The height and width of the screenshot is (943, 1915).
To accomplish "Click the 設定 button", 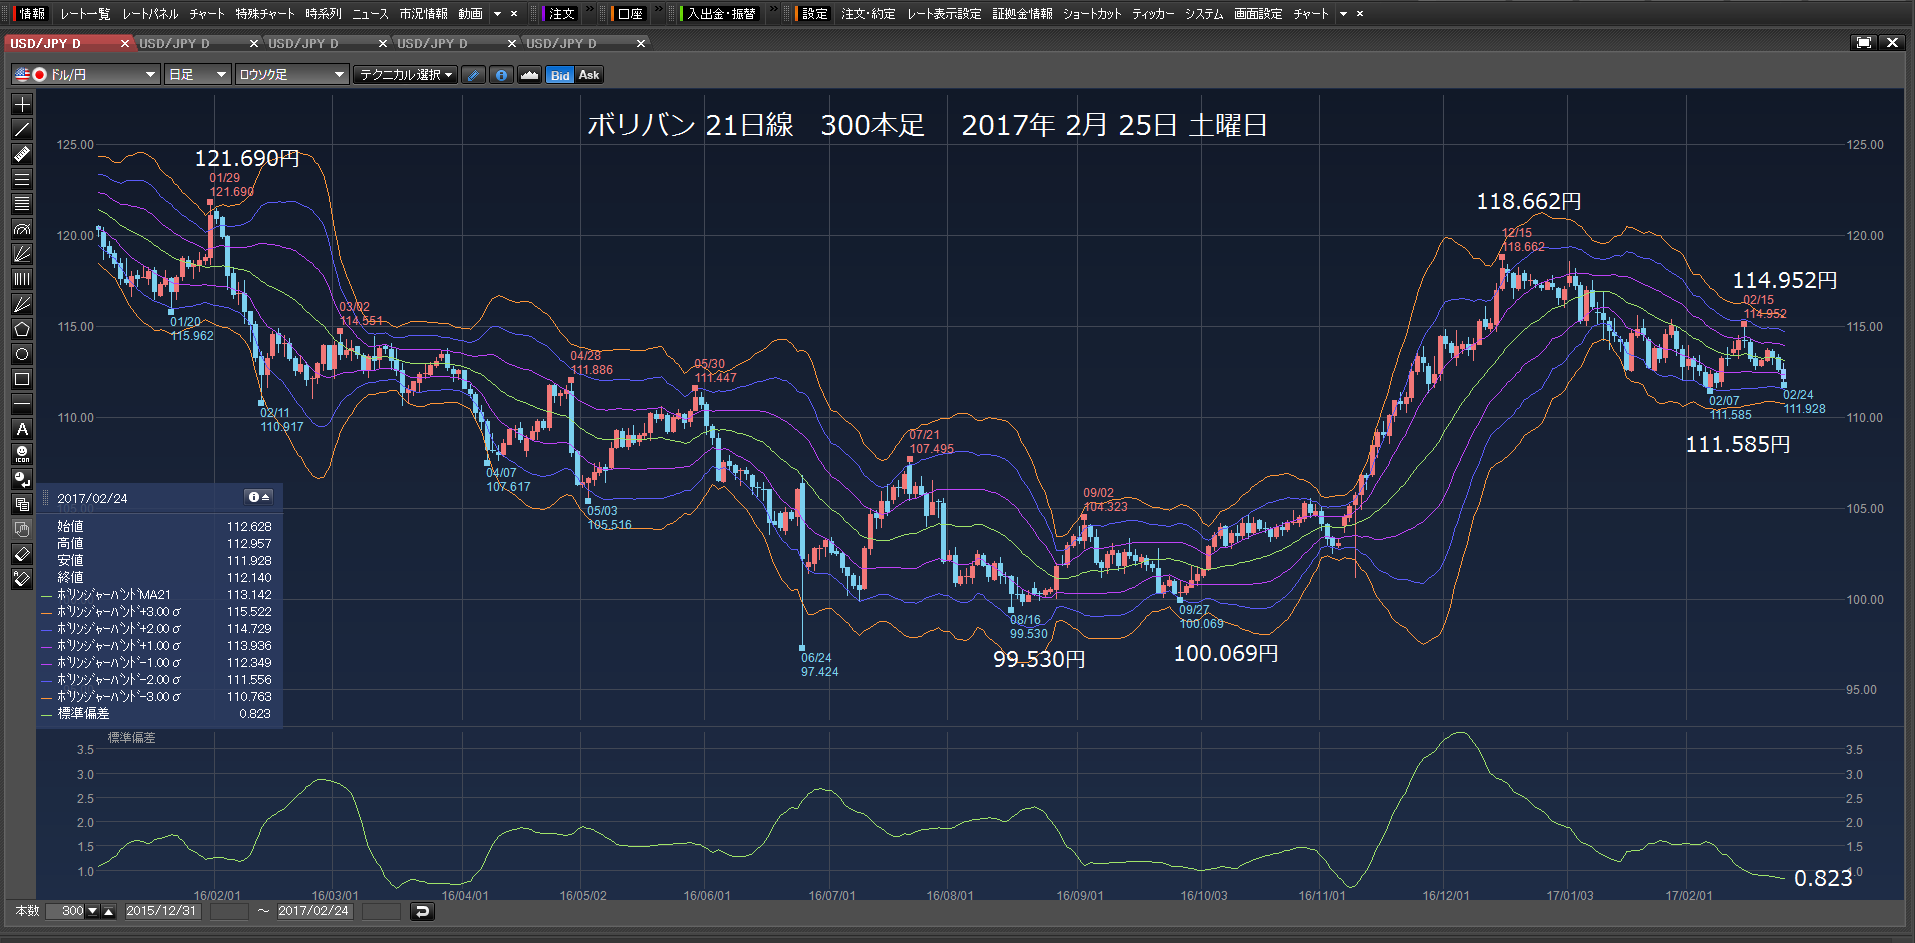I will pos(815,14).
